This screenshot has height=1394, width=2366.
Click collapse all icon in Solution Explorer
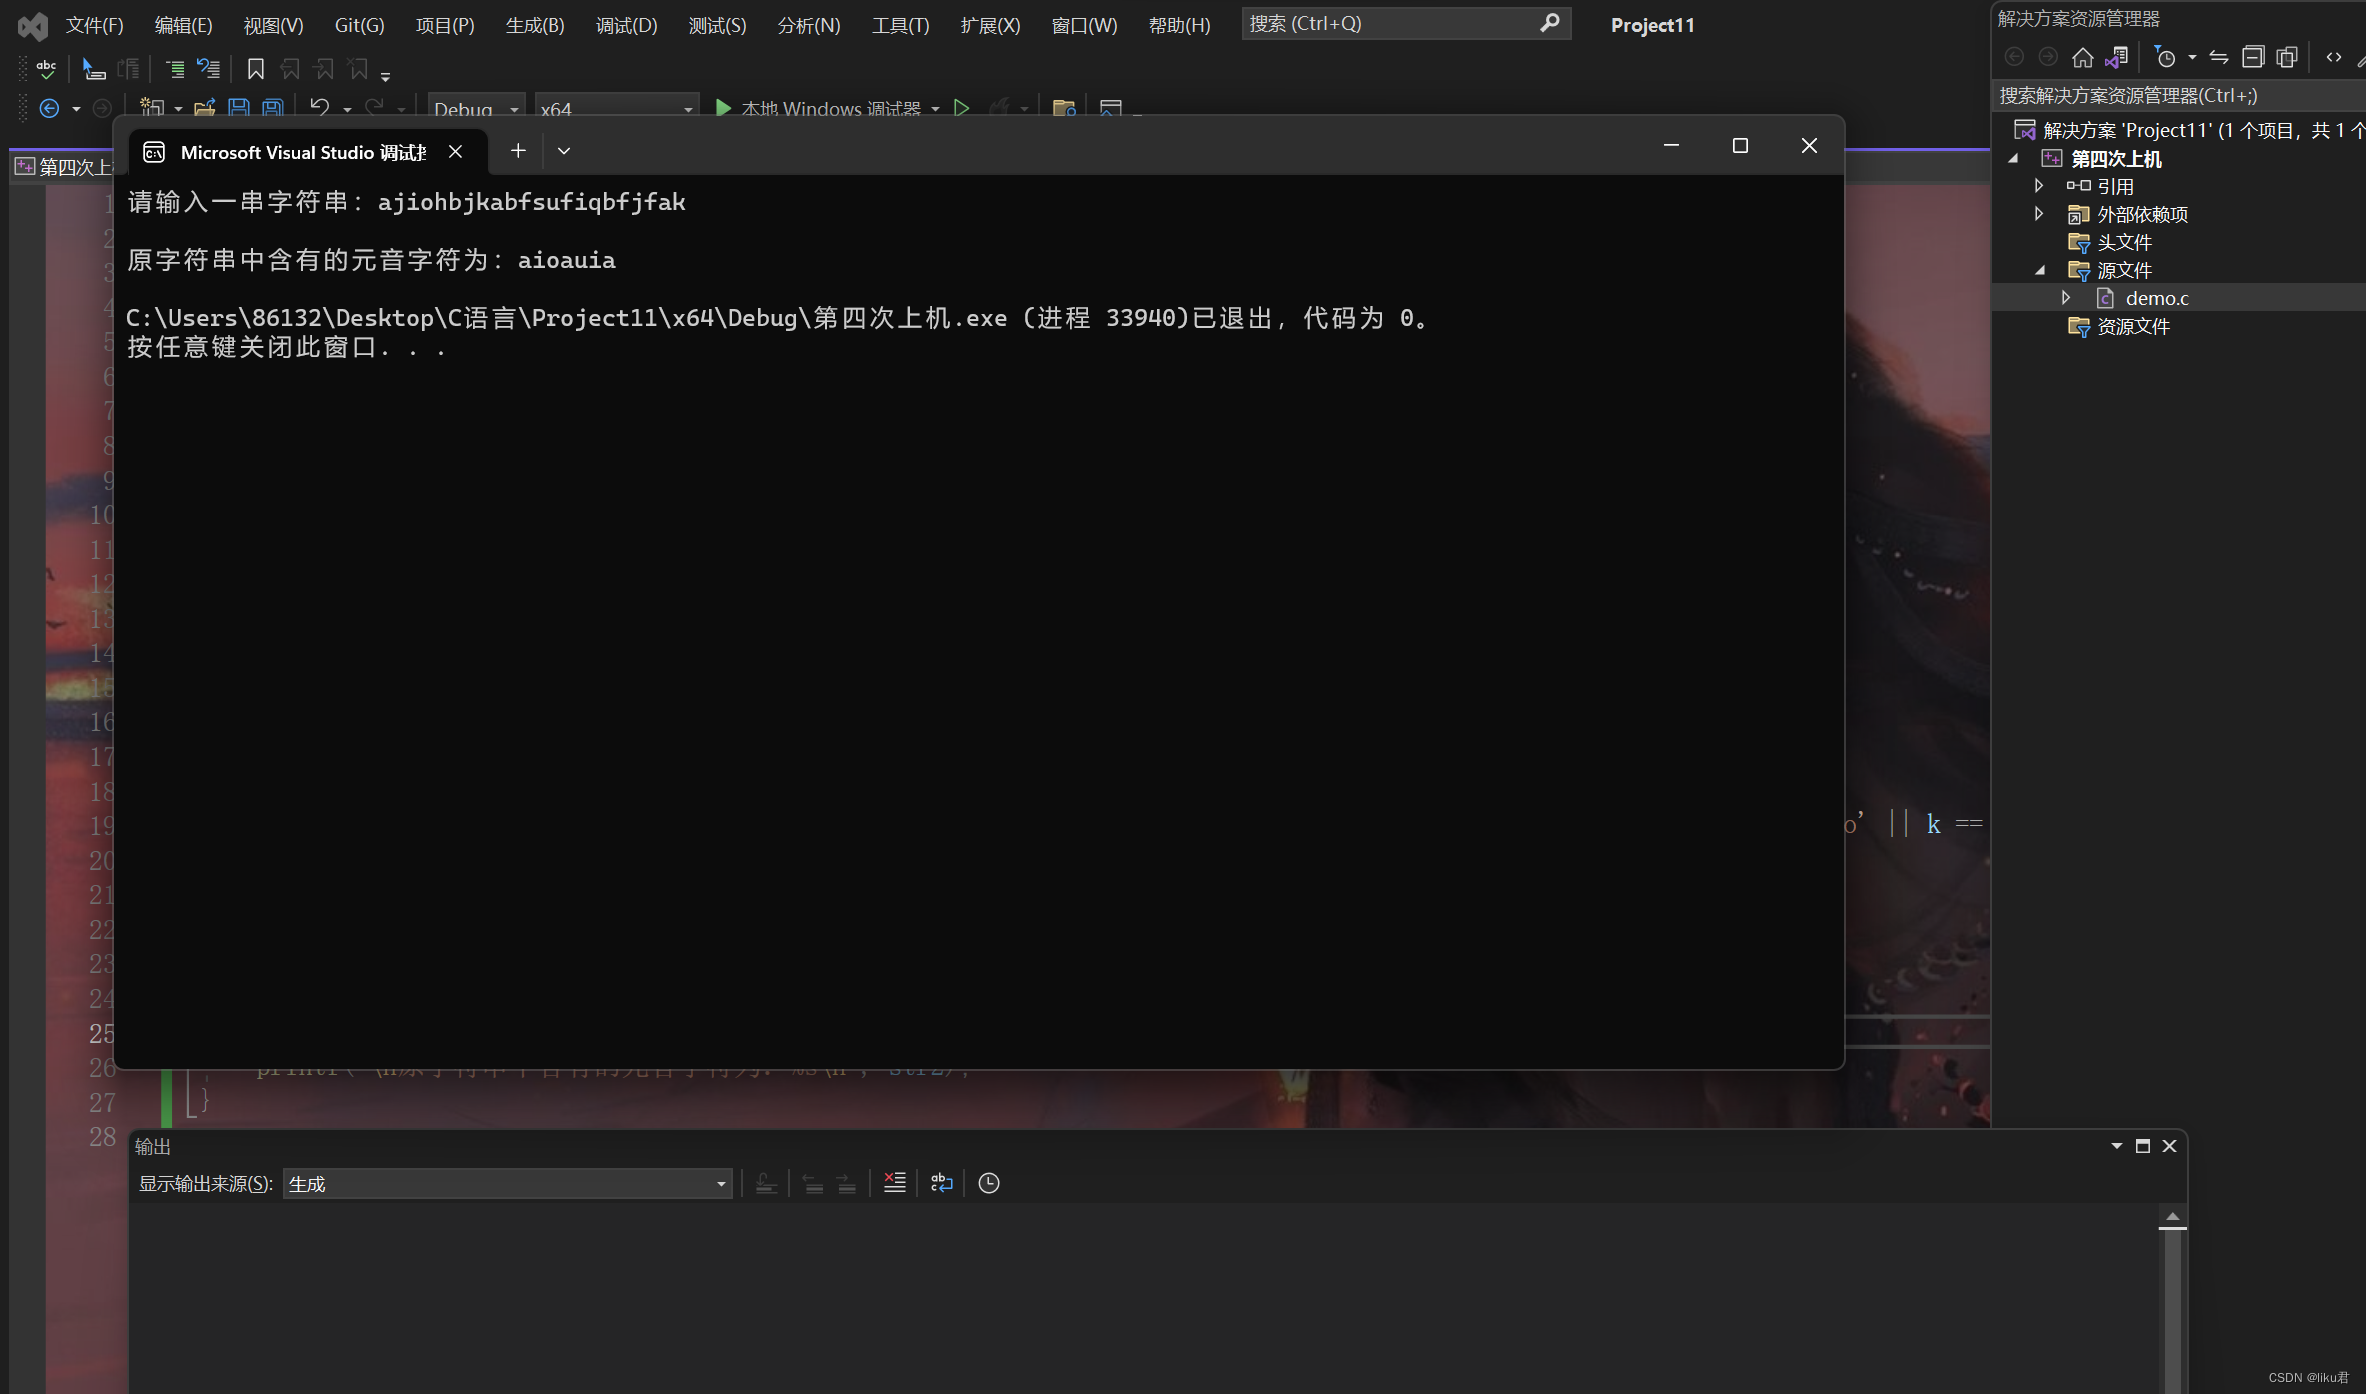2252,58
